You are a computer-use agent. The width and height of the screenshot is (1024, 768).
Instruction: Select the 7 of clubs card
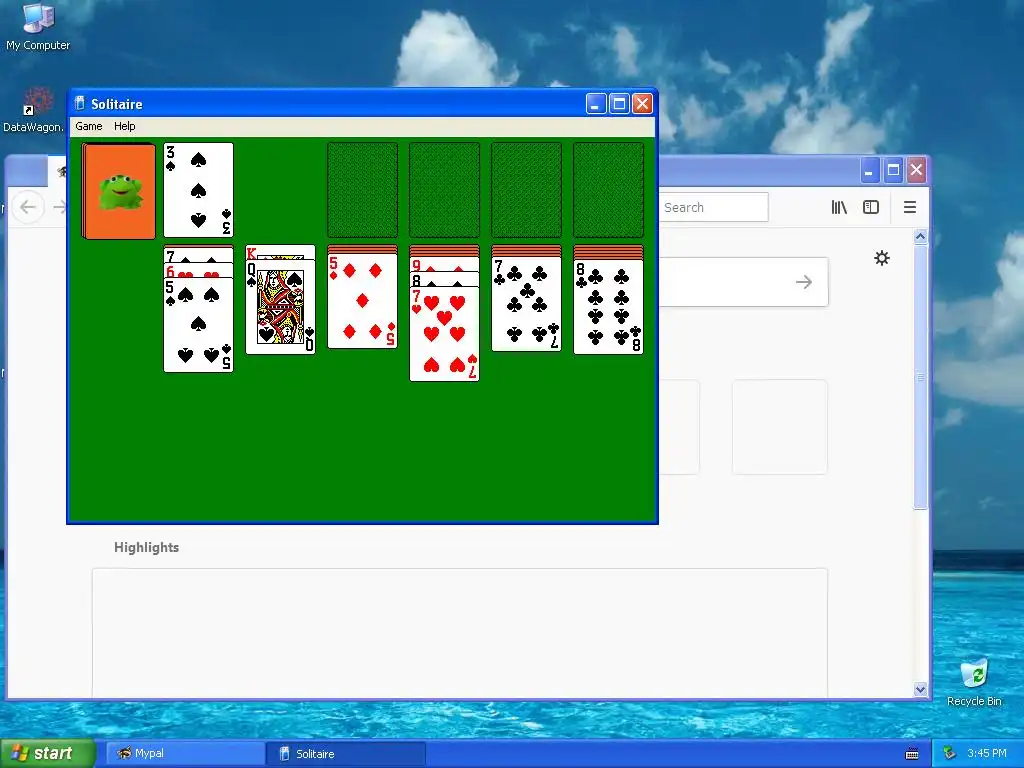526,304
